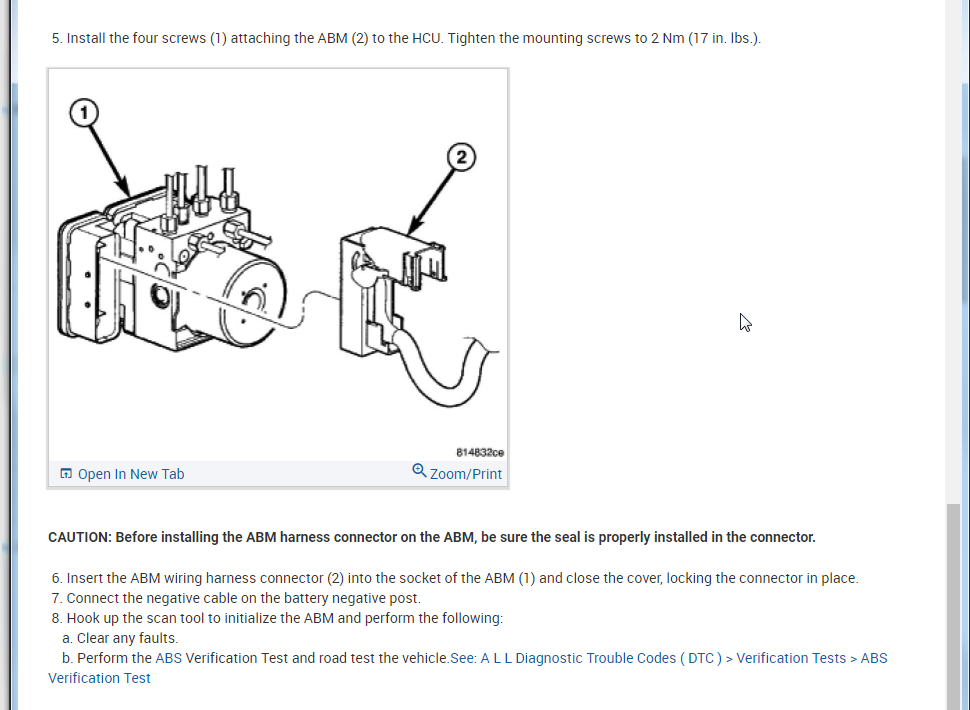Click sub-step a Clear any faults

[x=120, y=638]
